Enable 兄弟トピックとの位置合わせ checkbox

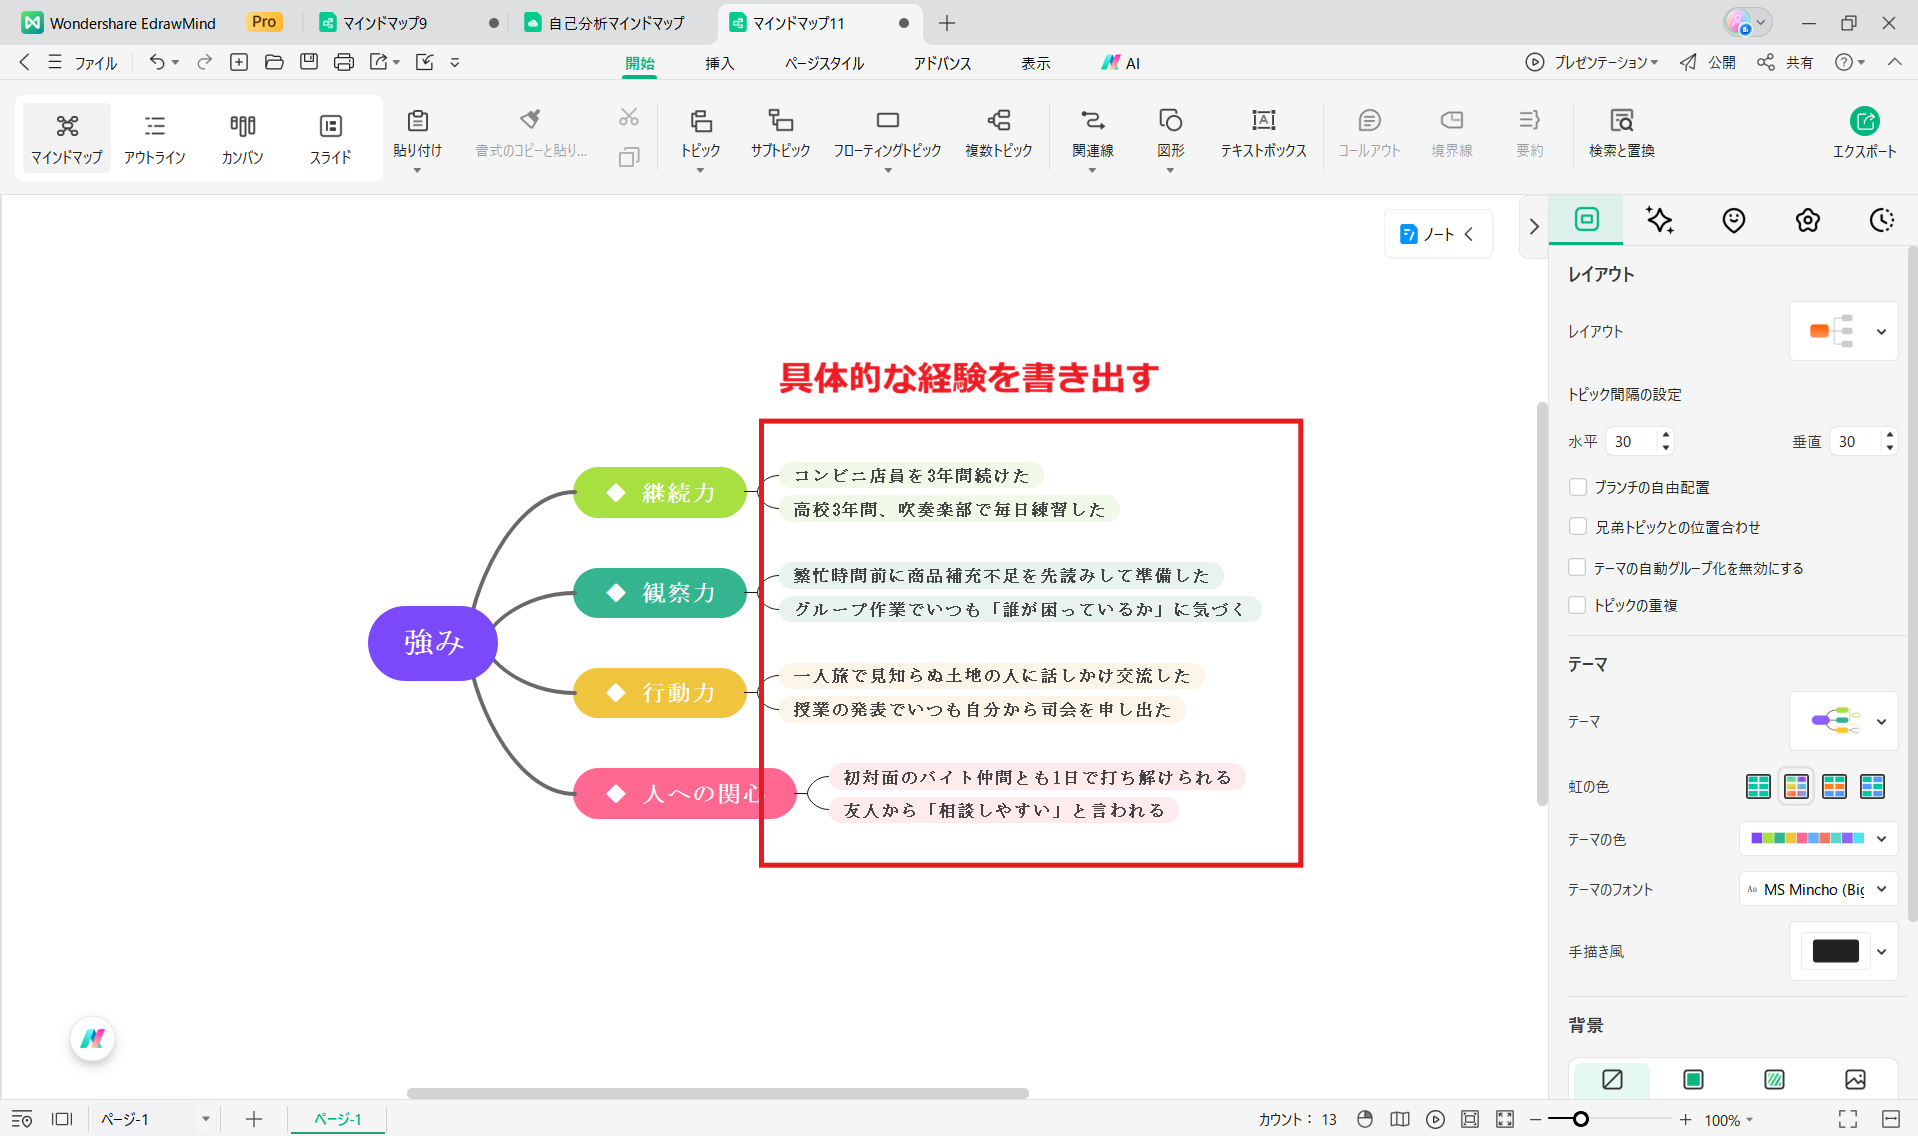1578,526
